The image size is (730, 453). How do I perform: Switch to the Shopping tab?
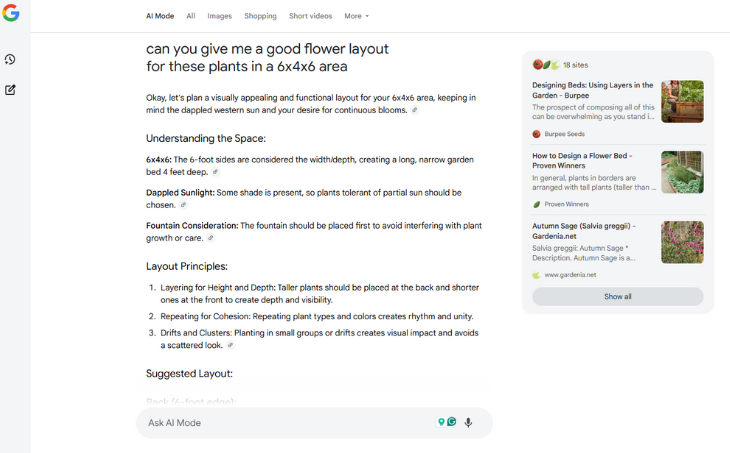click(x=260, y=16)
